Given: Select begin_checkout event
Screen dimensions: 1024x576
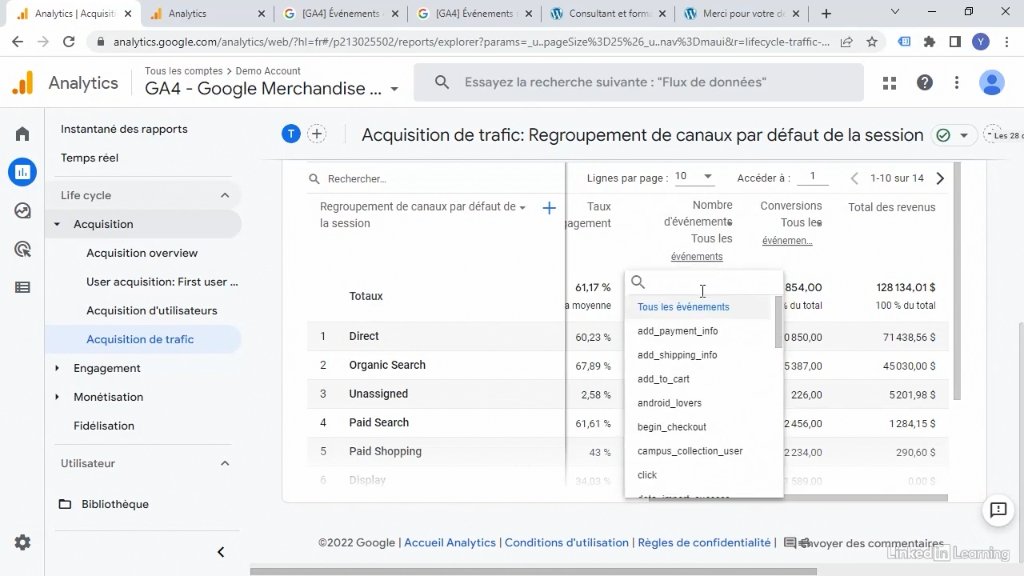Looking at the screenshot, I should pos(671,427).
